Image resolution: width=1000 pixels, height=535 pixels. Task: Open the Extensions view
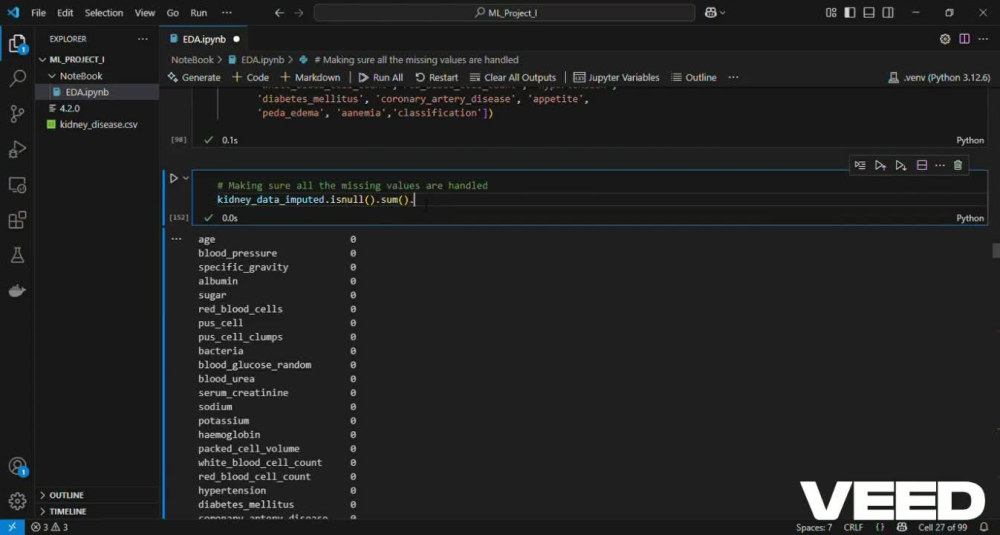(17, 220)
